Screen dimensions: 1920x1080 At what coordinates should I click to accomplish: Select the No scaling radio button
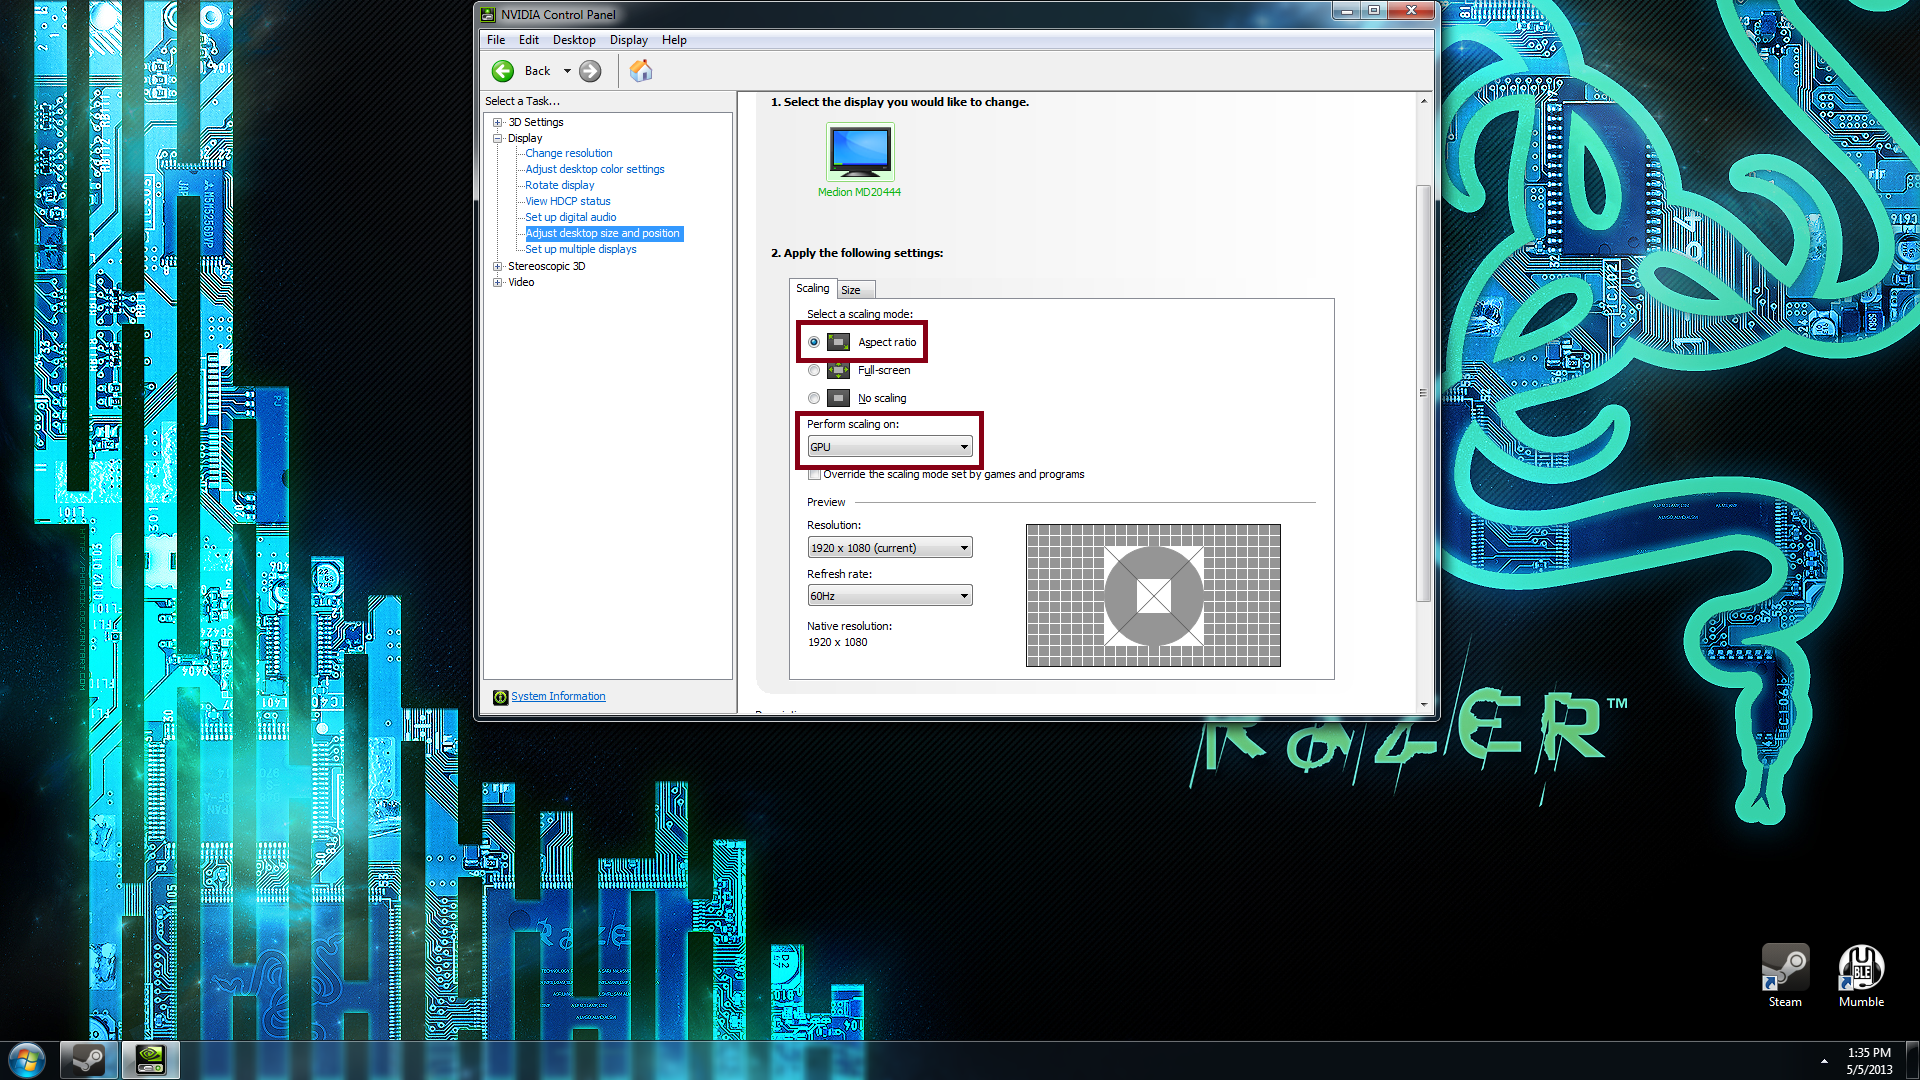(814, 398)
